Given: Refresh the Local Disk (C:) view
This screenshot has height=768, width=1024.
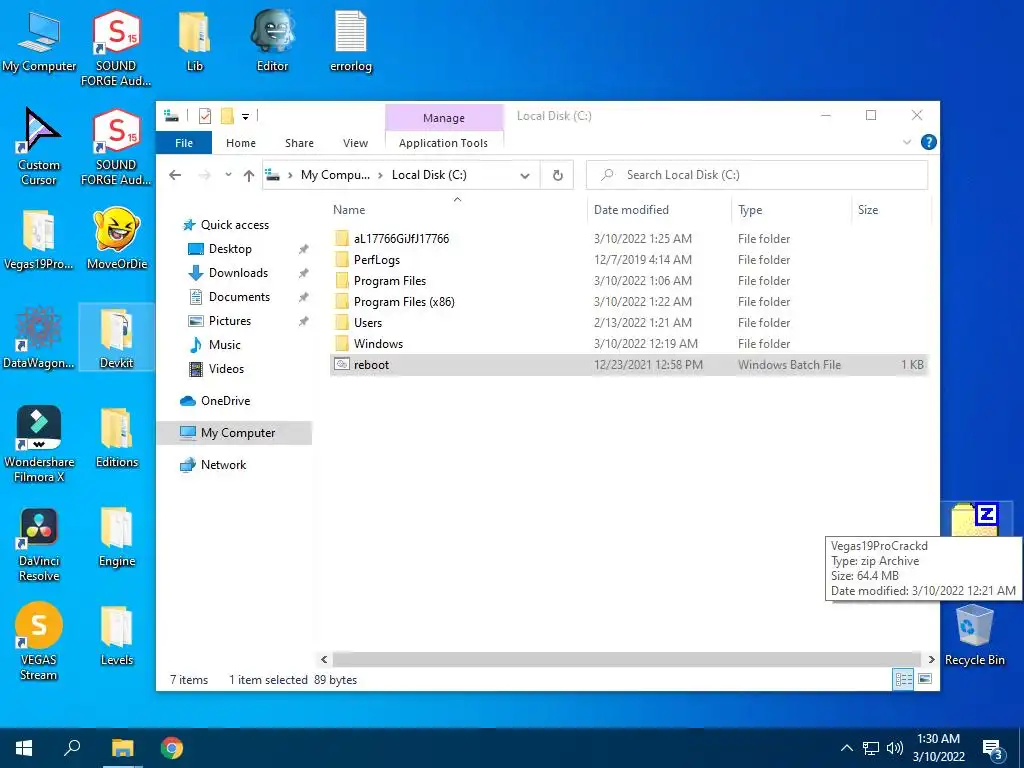Looking at the screenshot, I should click(558, 175).
